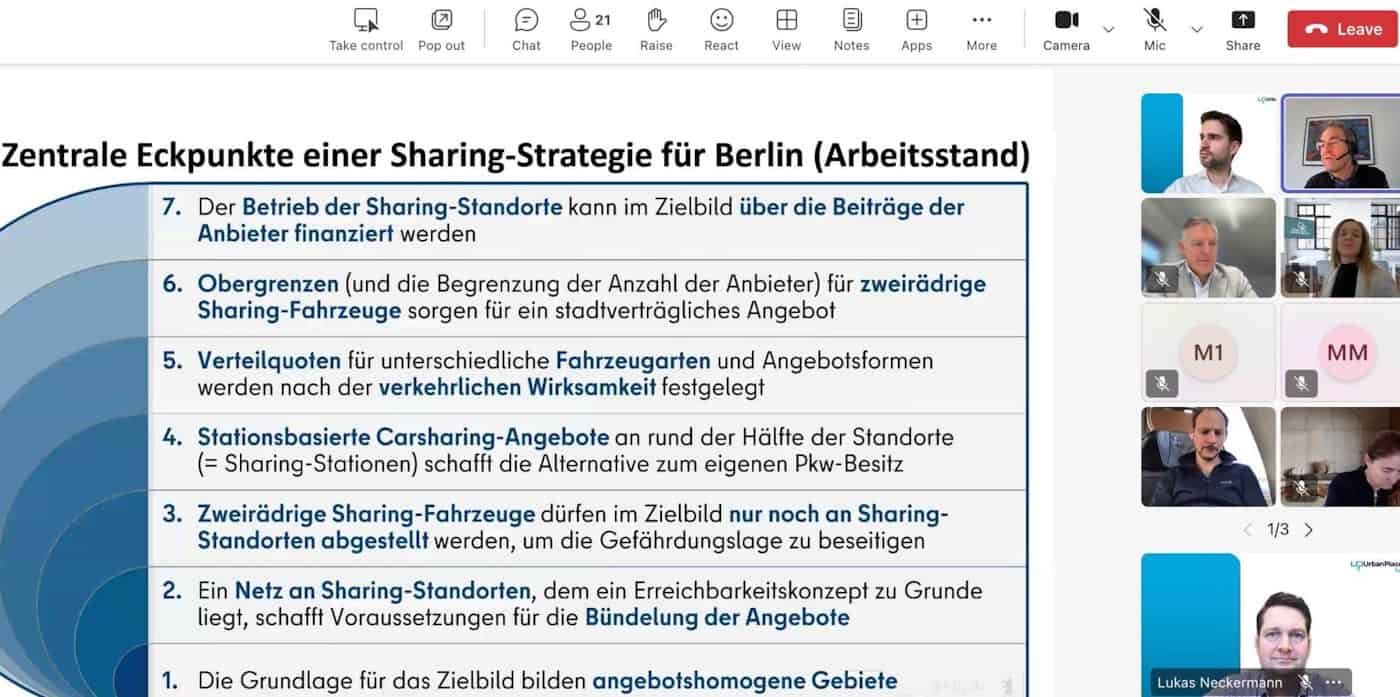Toggle the Camera on or off
Image resolution: width=1400 pixels, height=697 pixels.
pos(1066,21)
